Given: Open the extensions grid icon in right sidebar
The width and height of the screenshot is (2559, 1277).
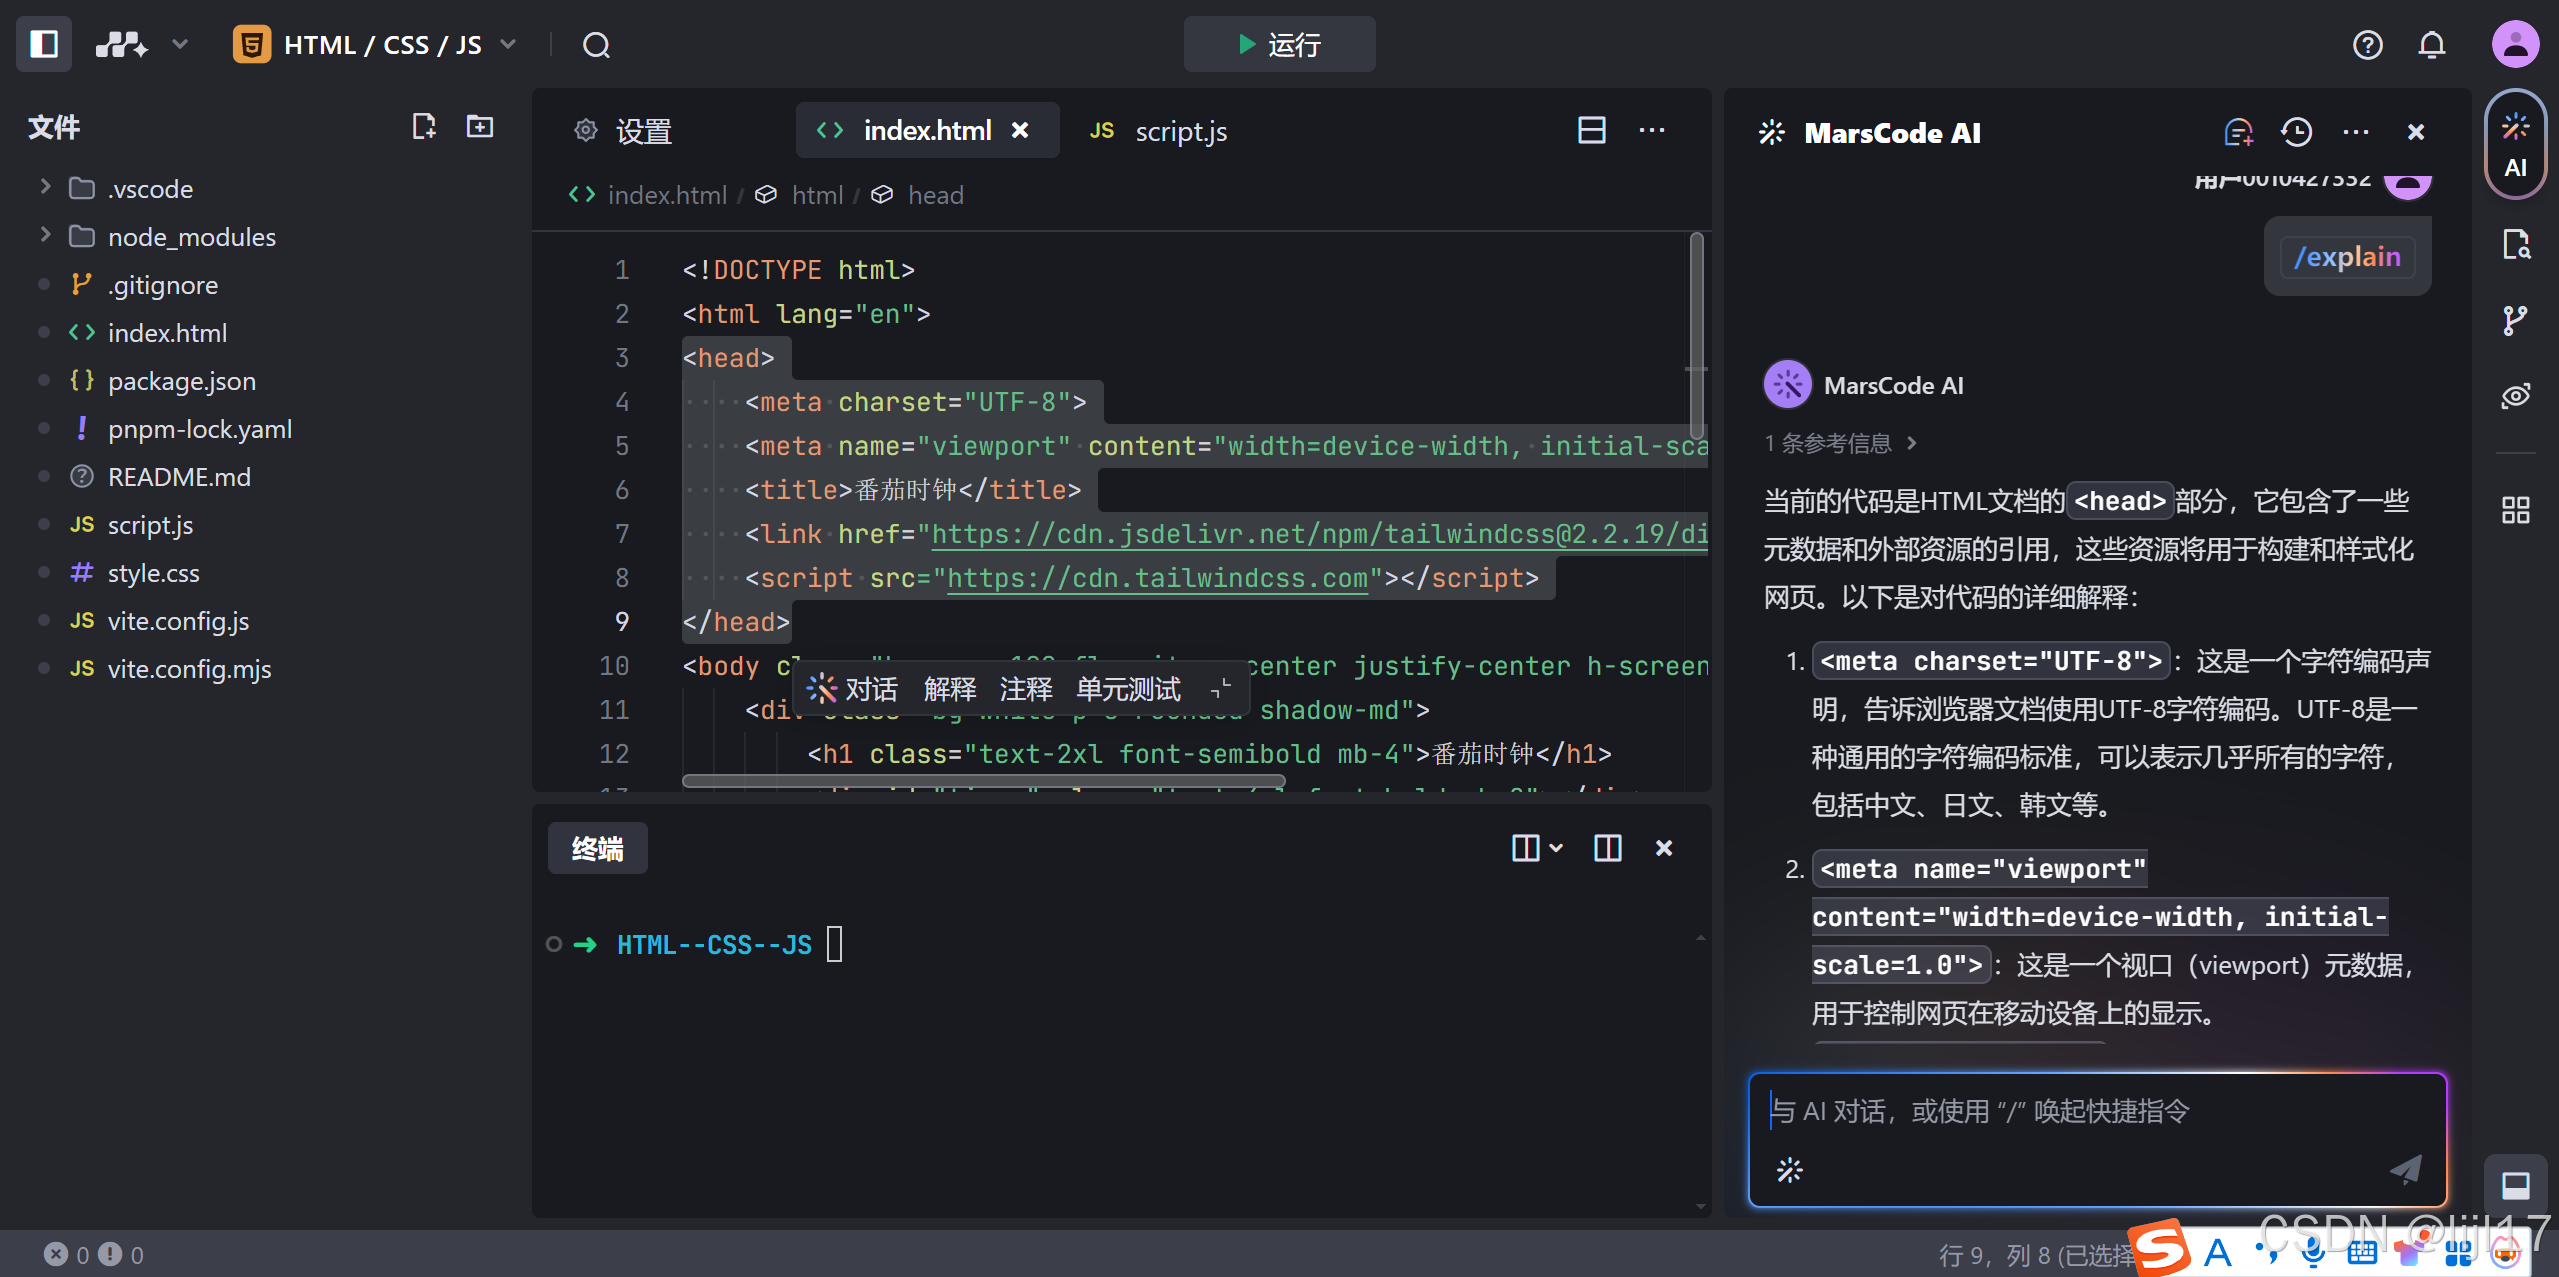Looking at the screenshot, I should click(2514, 509).
